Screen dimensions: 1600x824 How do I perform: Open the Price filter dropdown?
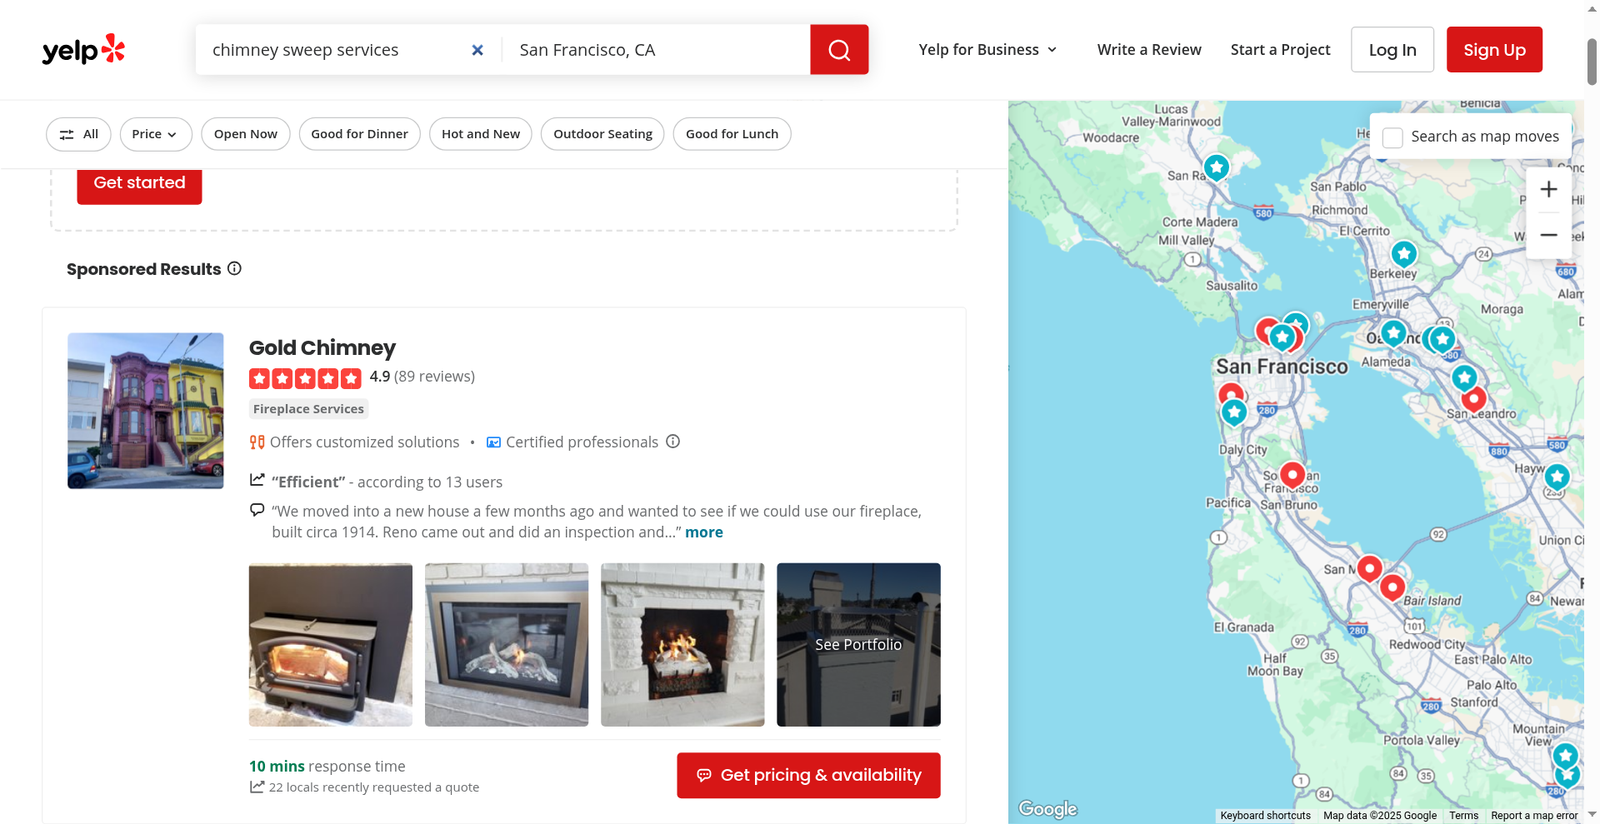[x=155, y=134]
